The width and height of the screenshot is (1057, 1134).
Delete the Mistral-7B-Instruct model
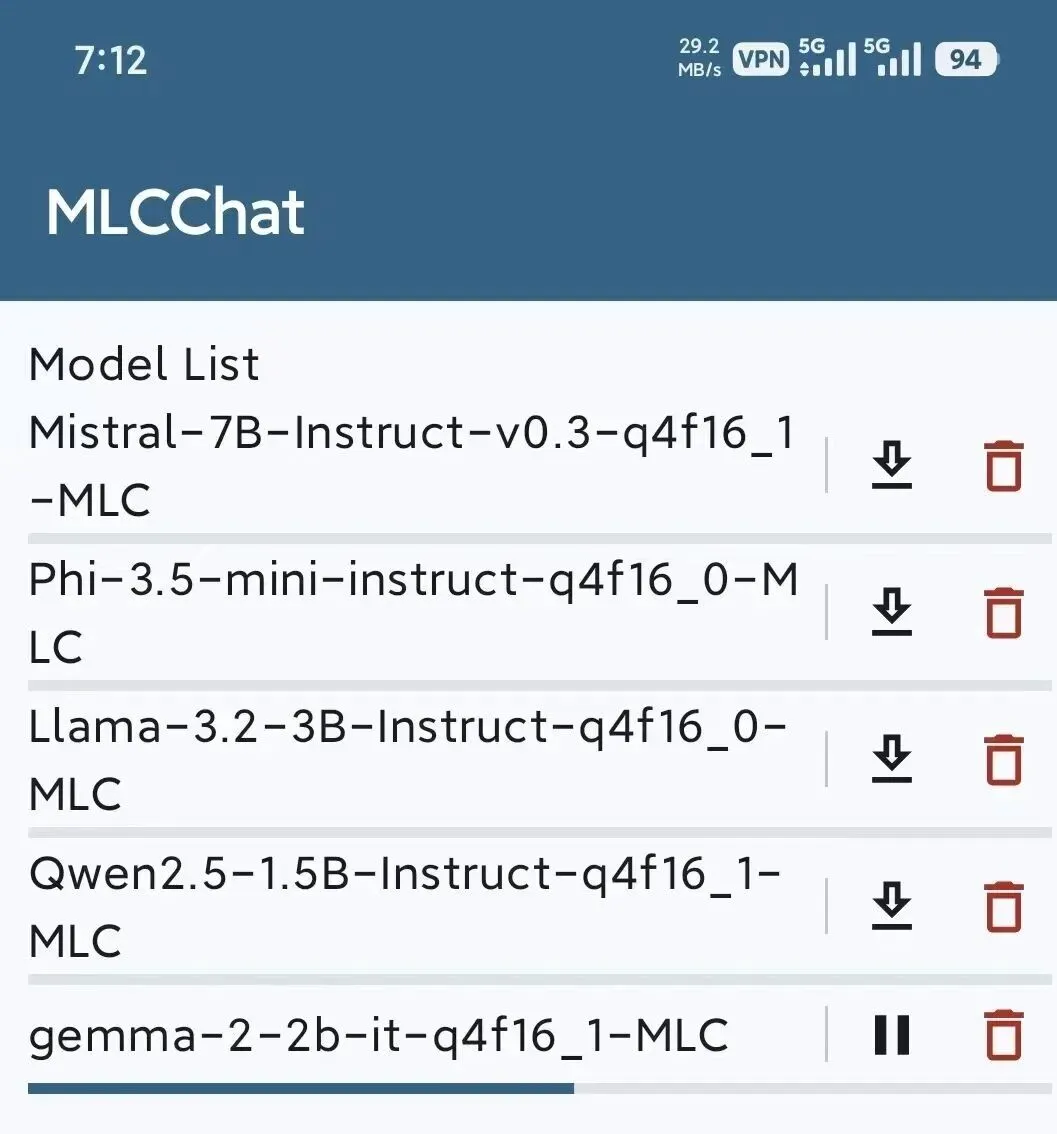tap(1003, 466)
